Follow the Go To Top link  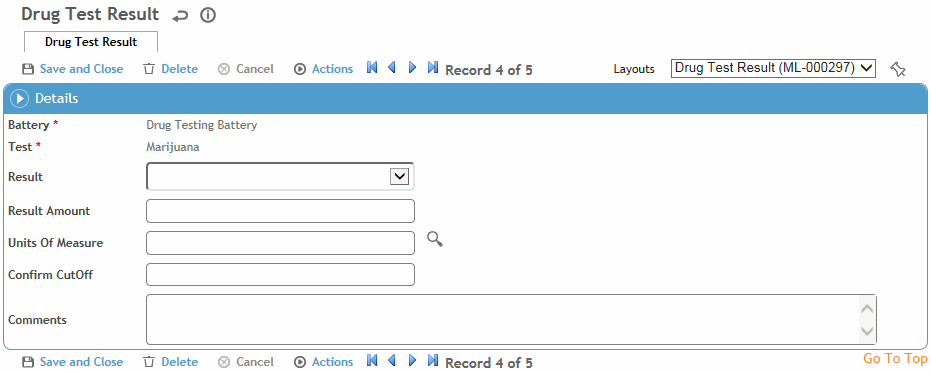tap(895, 358)
